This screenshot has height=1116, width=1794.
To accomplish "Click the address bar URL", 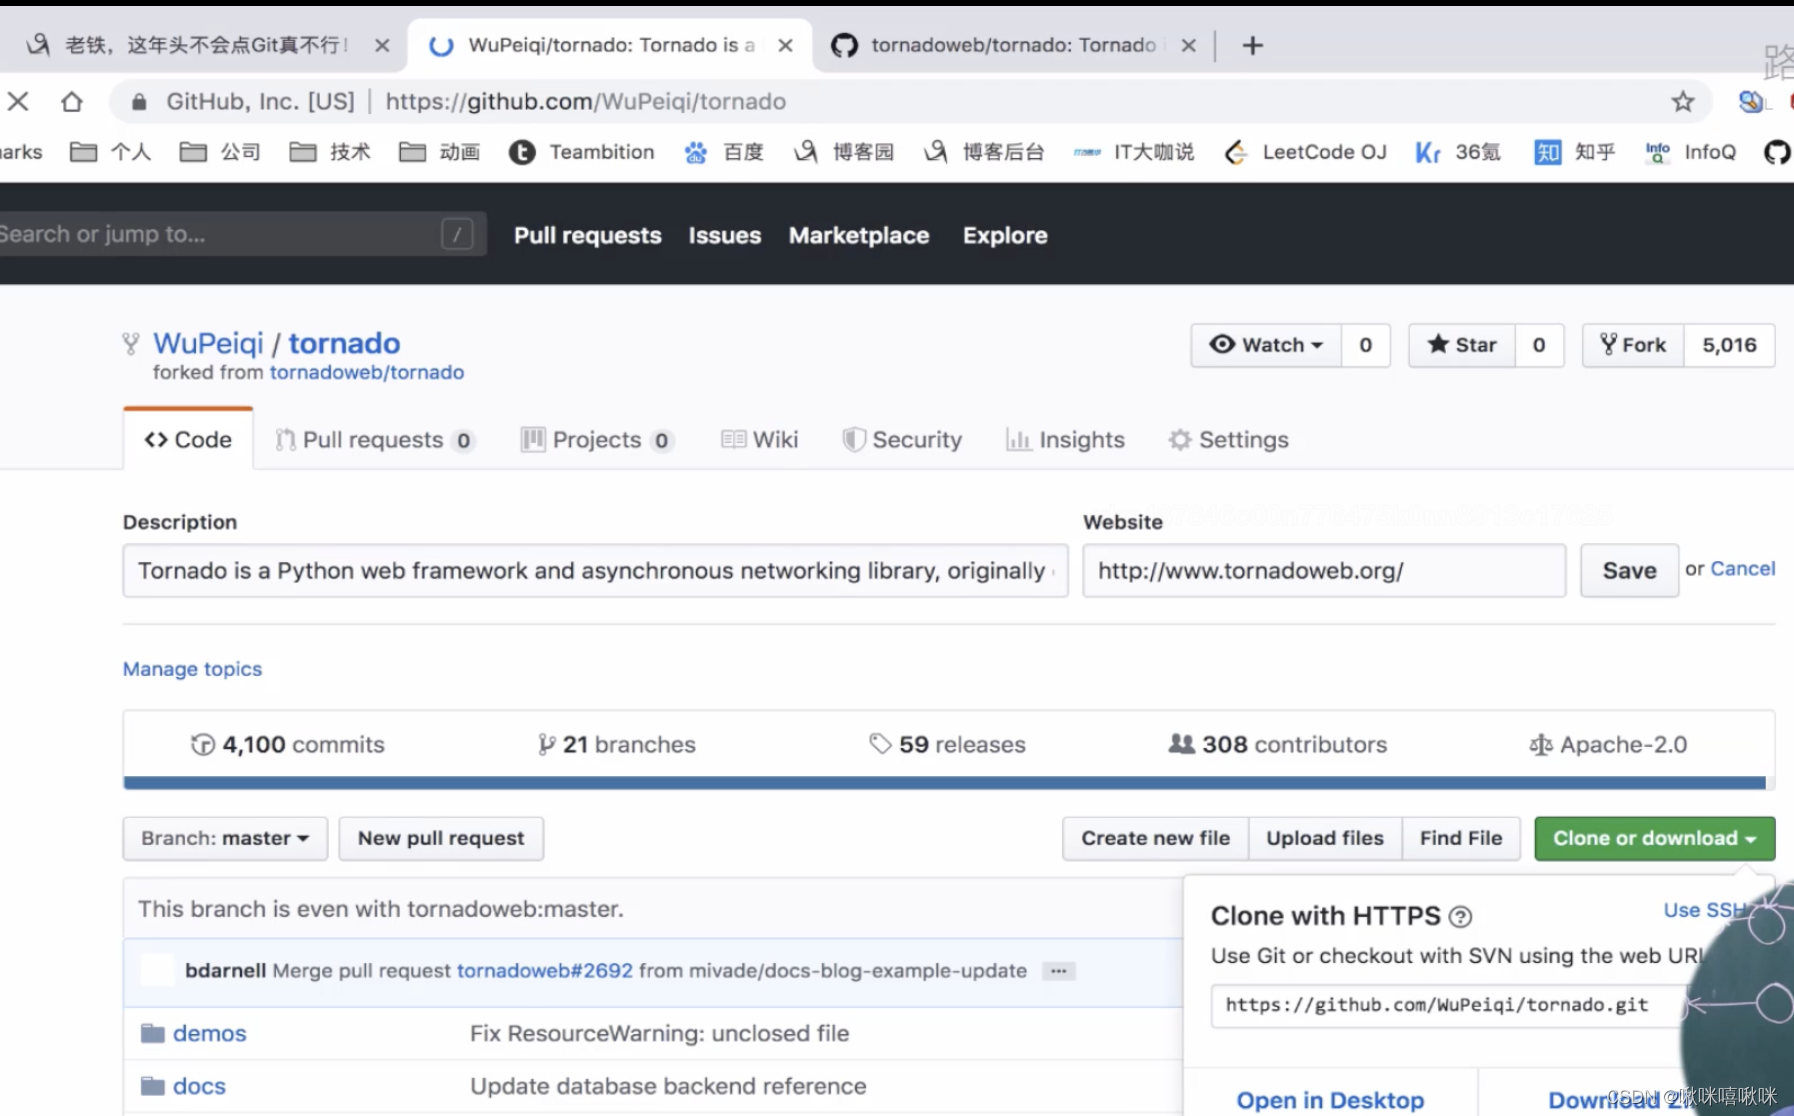I will pos(585,101).
